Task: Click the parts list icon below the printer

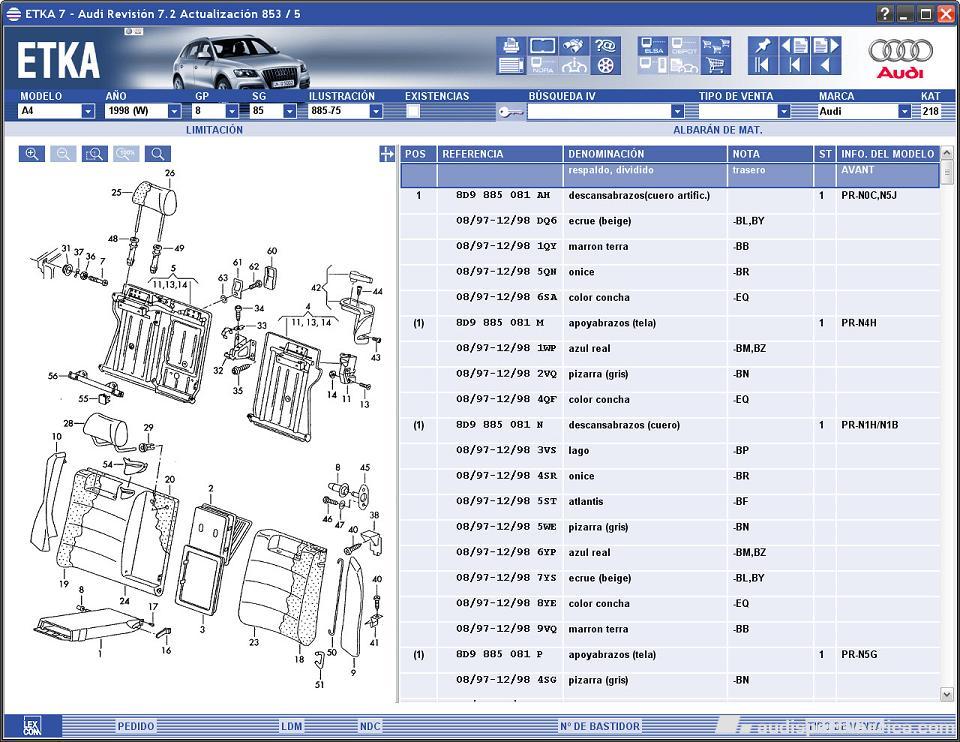Action: point(511,65)
